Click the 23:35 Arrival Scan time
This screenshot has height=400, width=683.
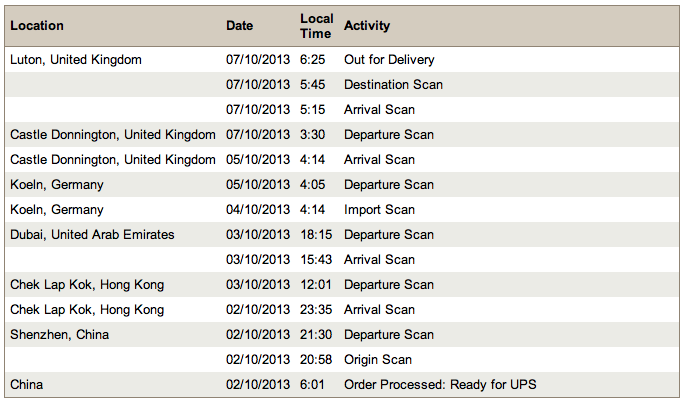click(316, 310)
